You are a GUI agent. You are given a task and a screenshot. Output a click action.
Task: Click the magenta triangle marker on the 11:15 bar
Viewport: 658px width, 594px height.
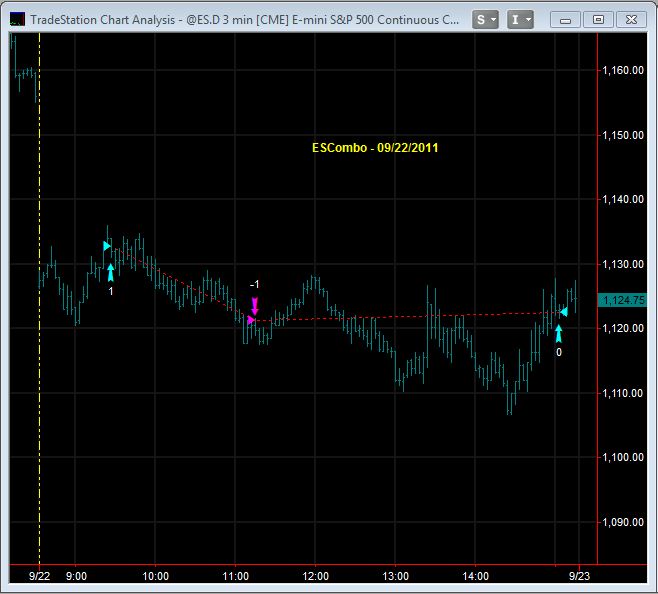(x=251, y=320)
